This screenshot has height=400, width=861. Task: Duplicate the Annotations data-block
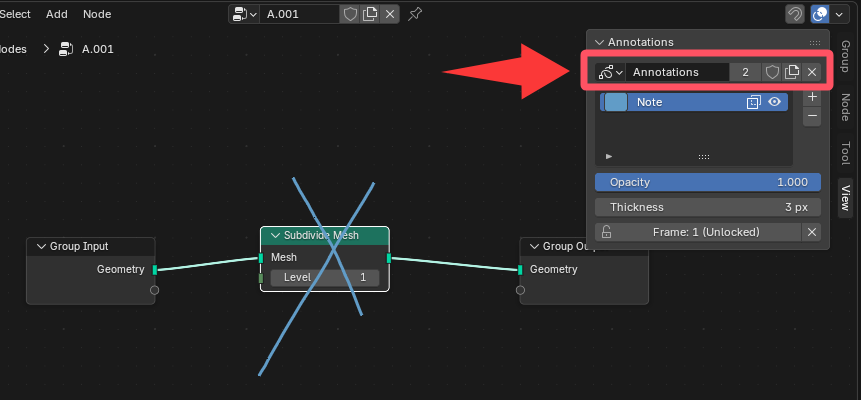[792, 72]
